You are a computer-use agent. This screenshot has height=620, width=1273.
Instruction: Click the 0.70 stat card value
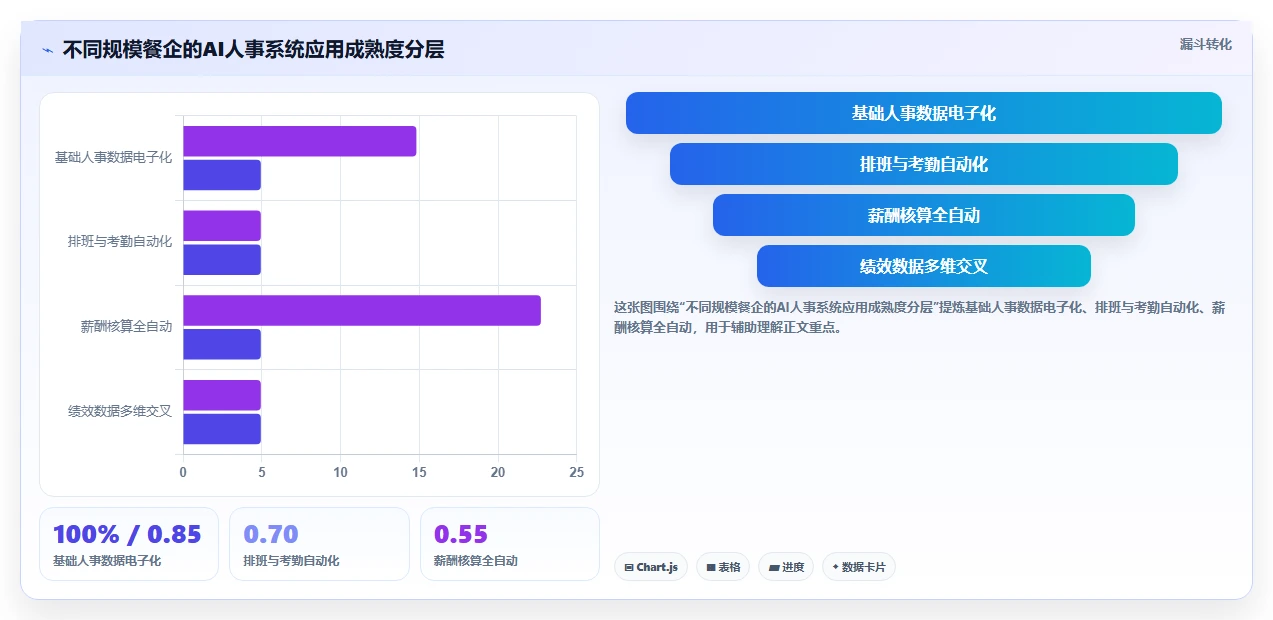(271, 535)
